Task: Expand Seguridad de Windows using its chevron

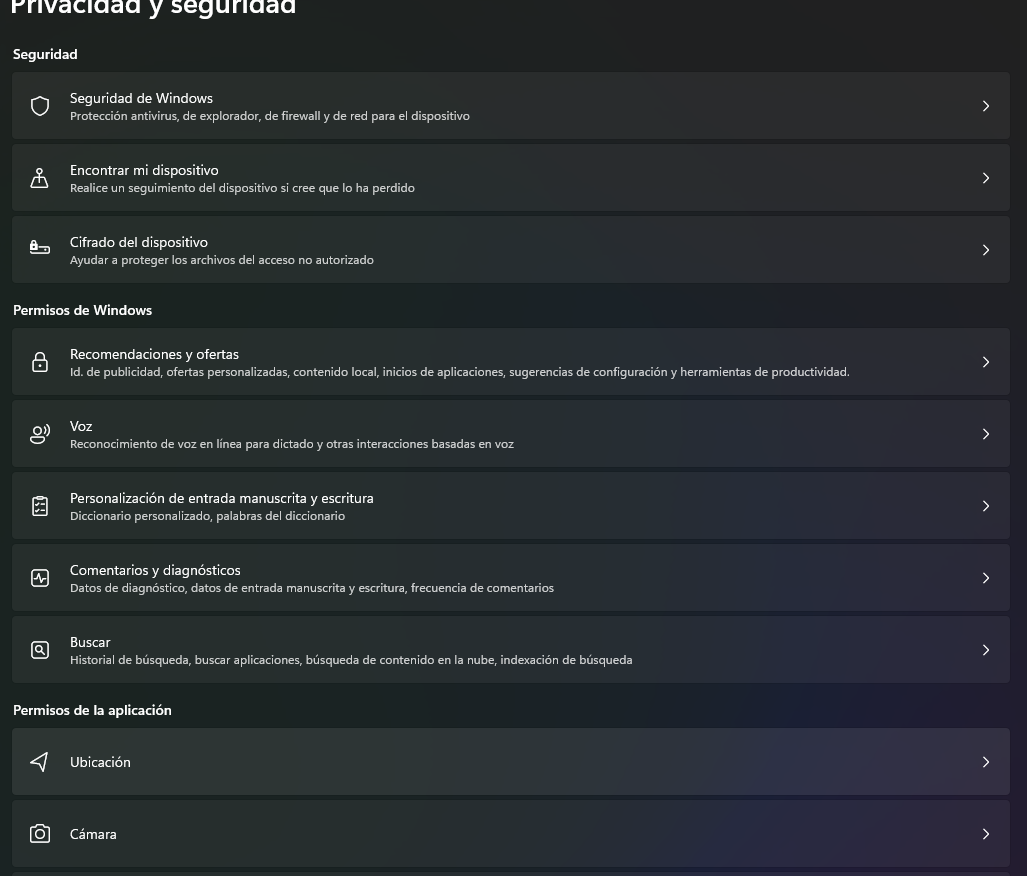Action: click(x=986, y=106)
